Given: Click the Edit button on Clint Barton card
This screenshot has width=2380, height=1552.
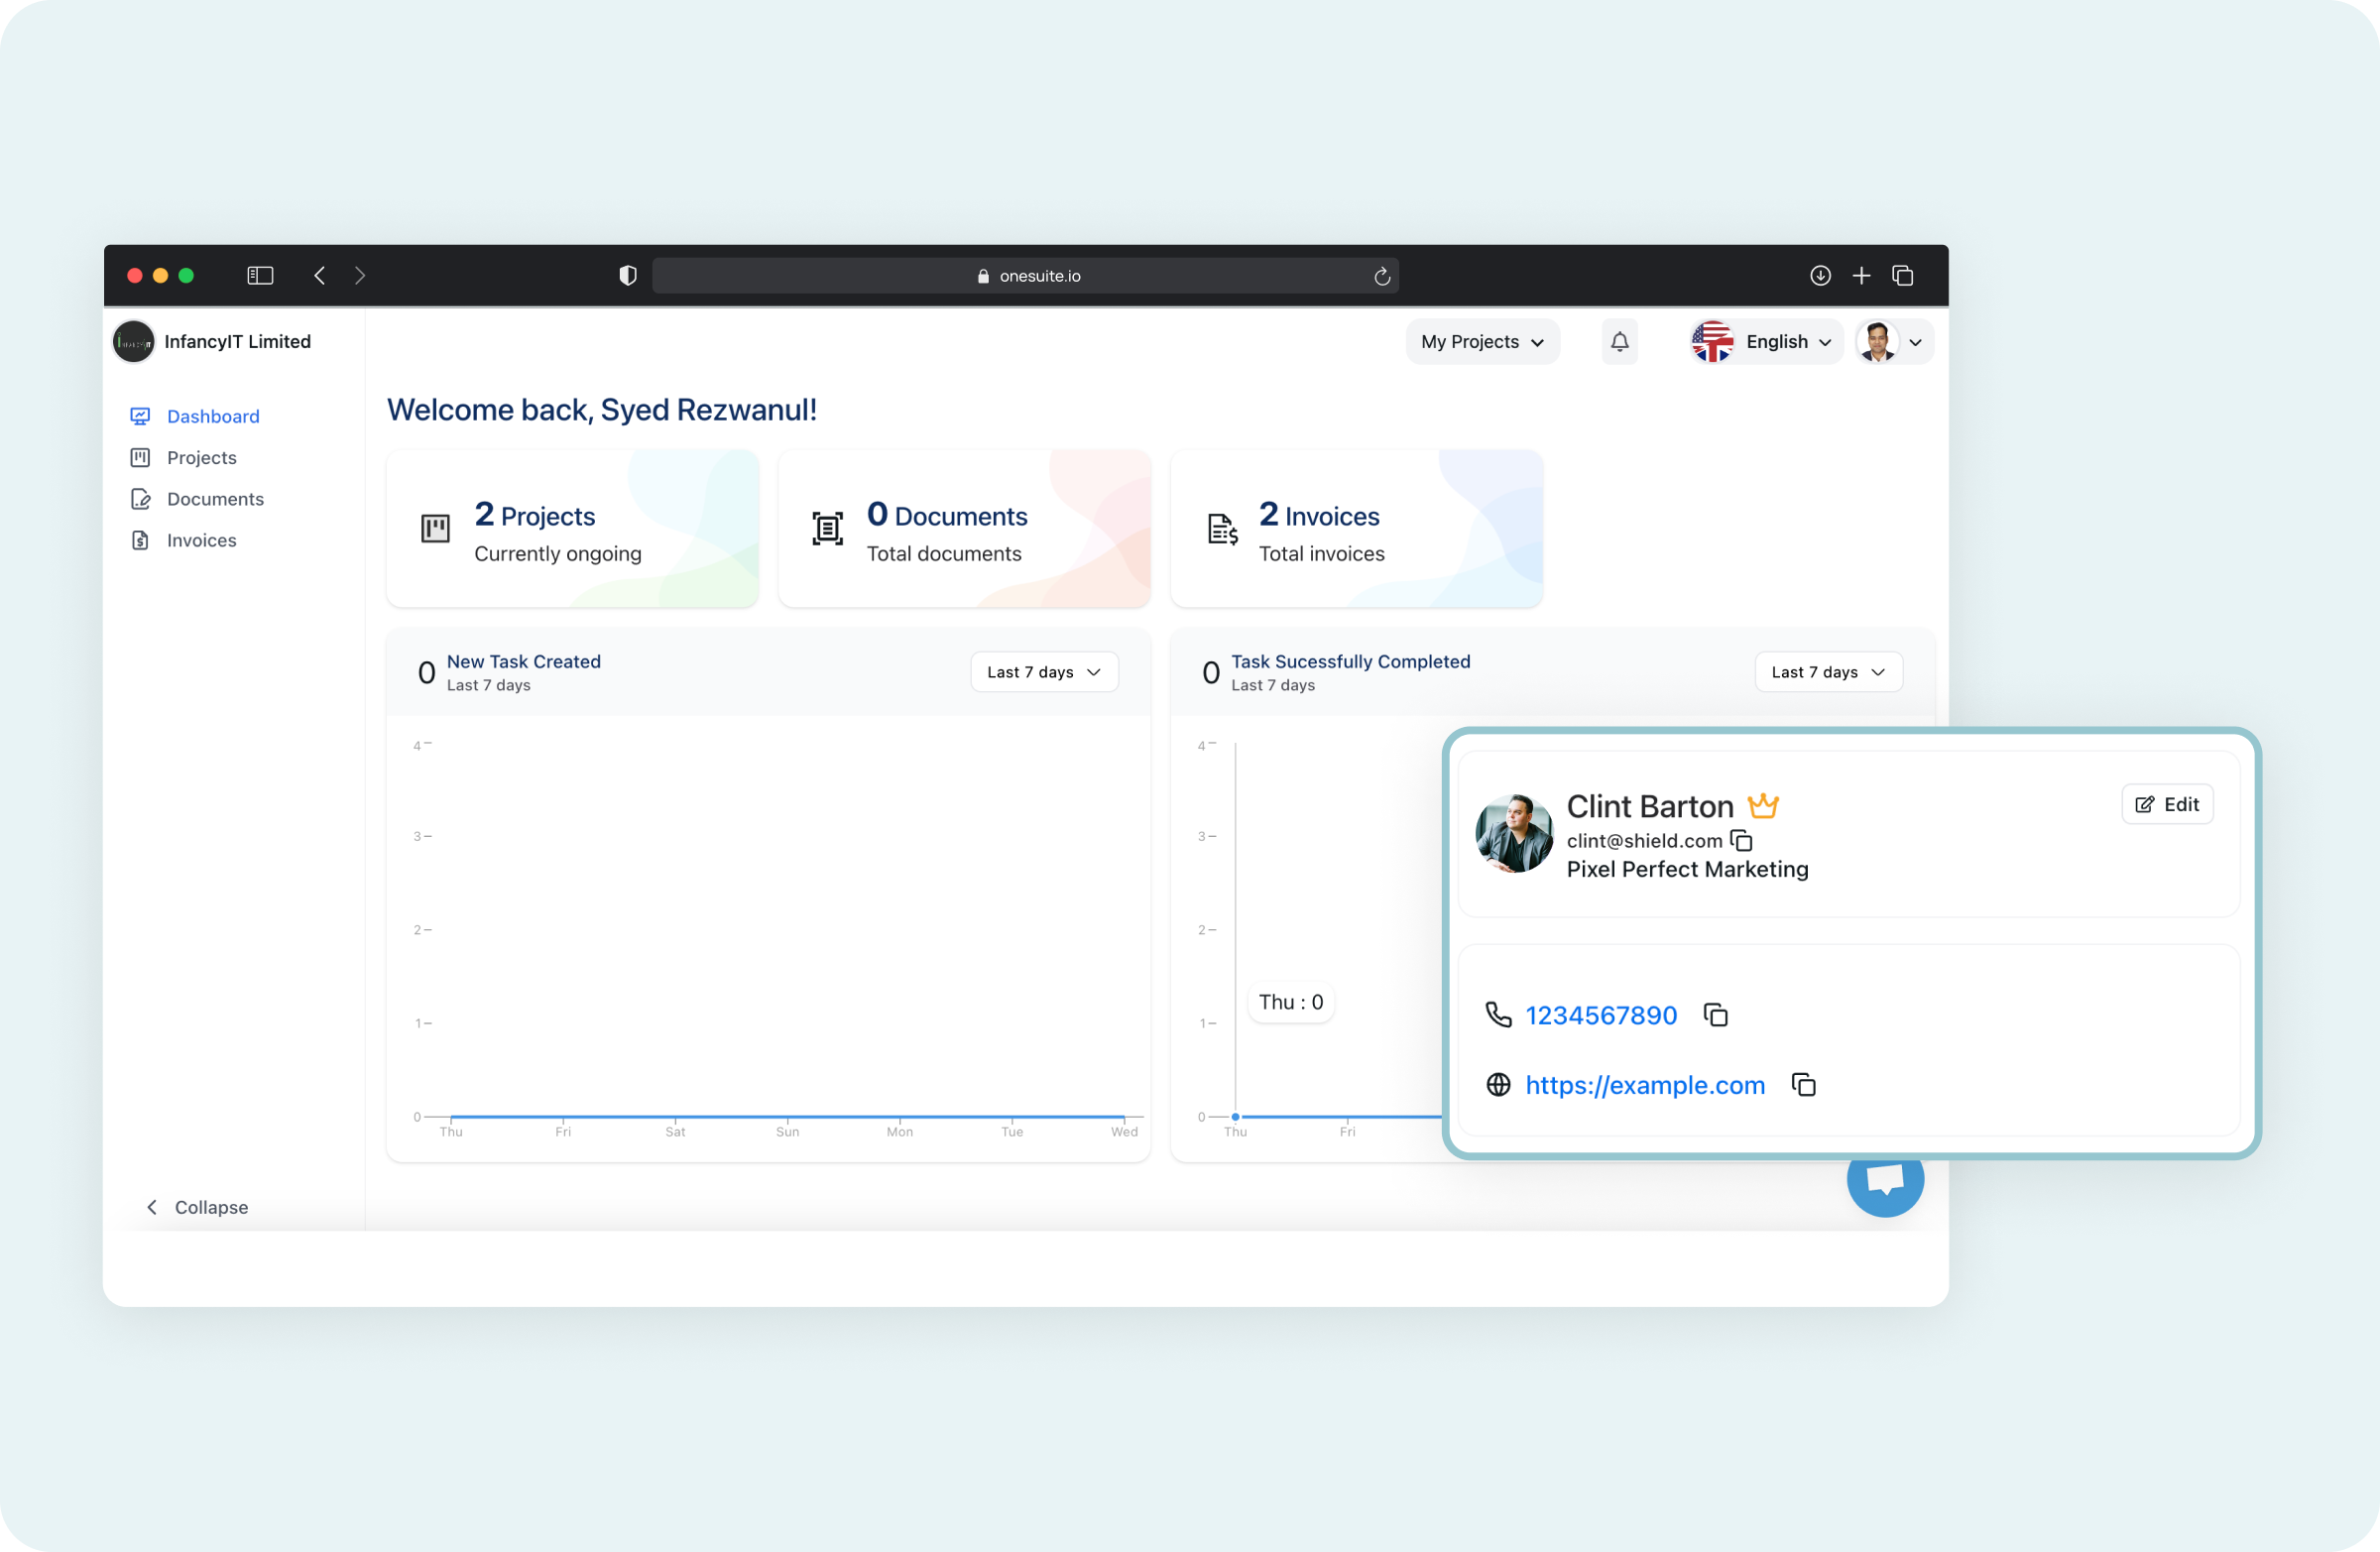Looking at the screenshot, I should [x=2167, y=804].
